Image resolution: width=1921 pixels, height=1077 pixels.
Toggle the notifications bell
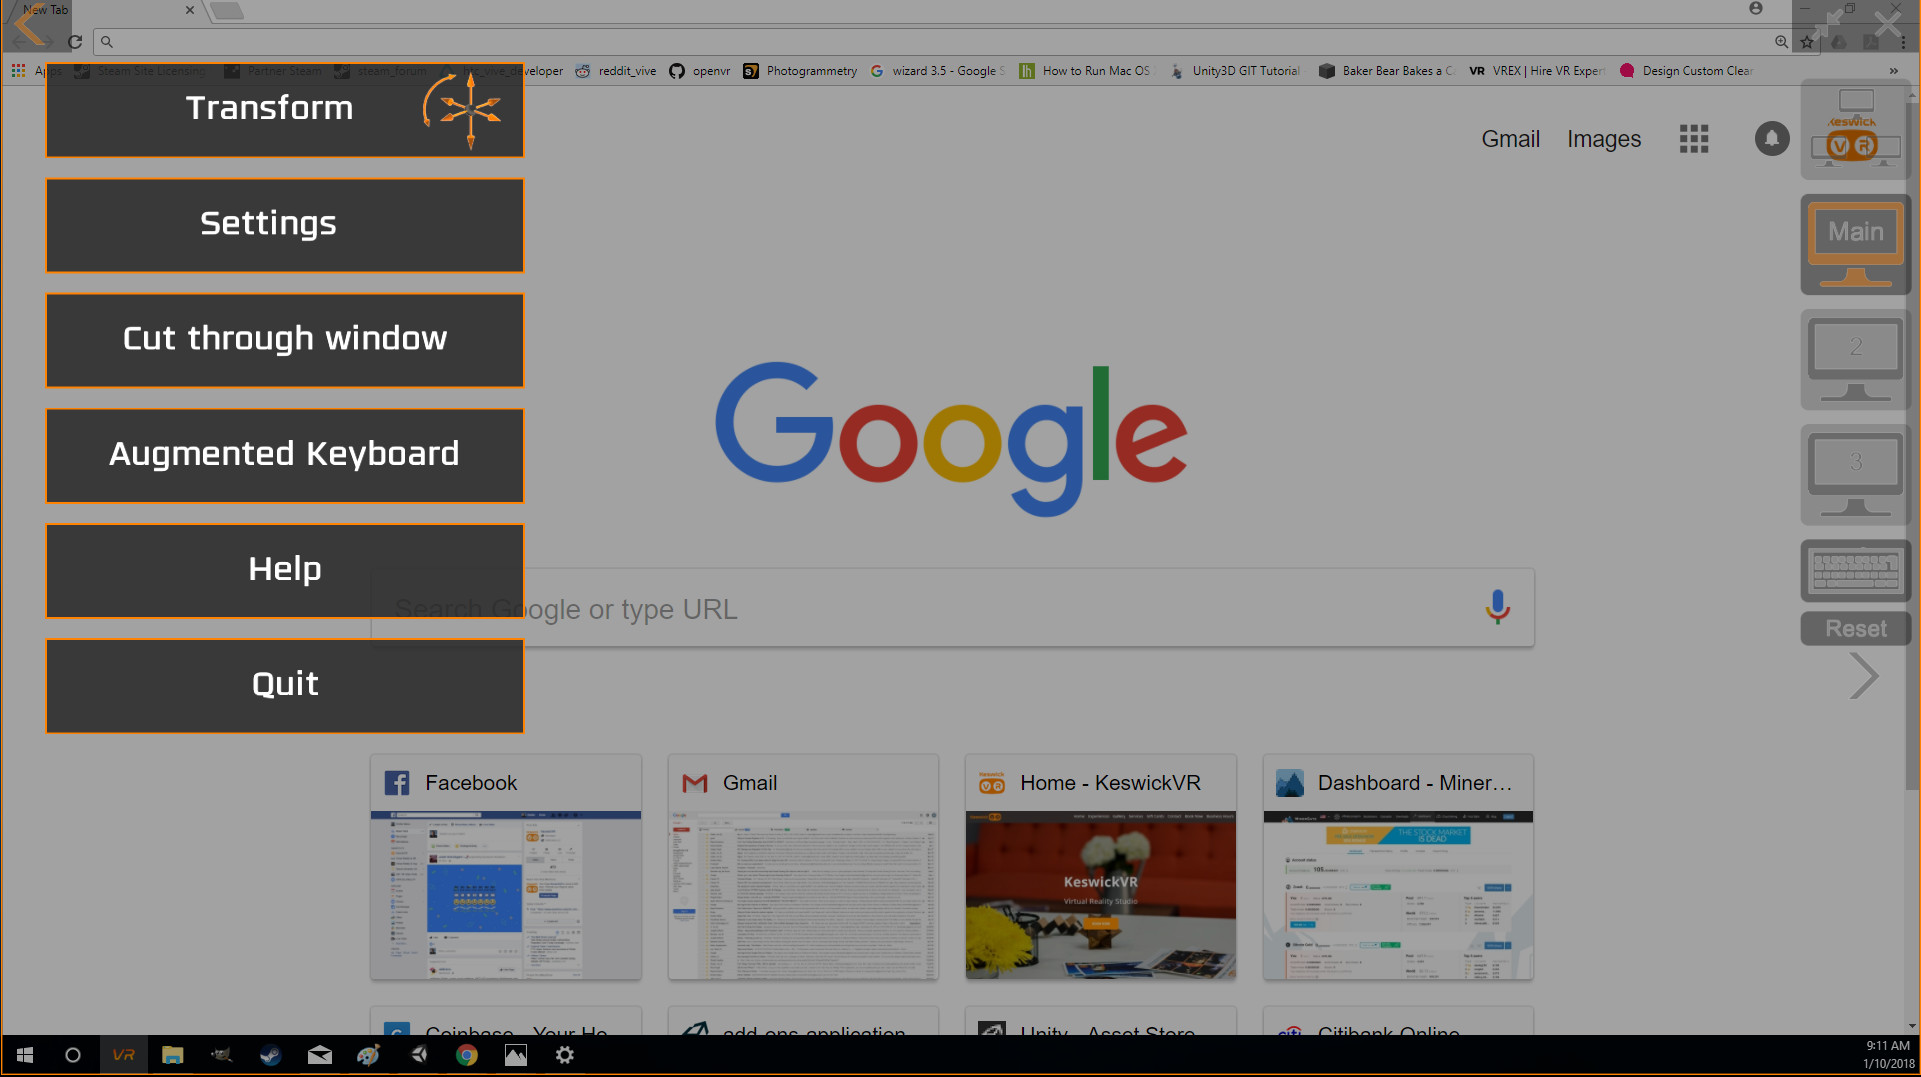[1772, 139]
